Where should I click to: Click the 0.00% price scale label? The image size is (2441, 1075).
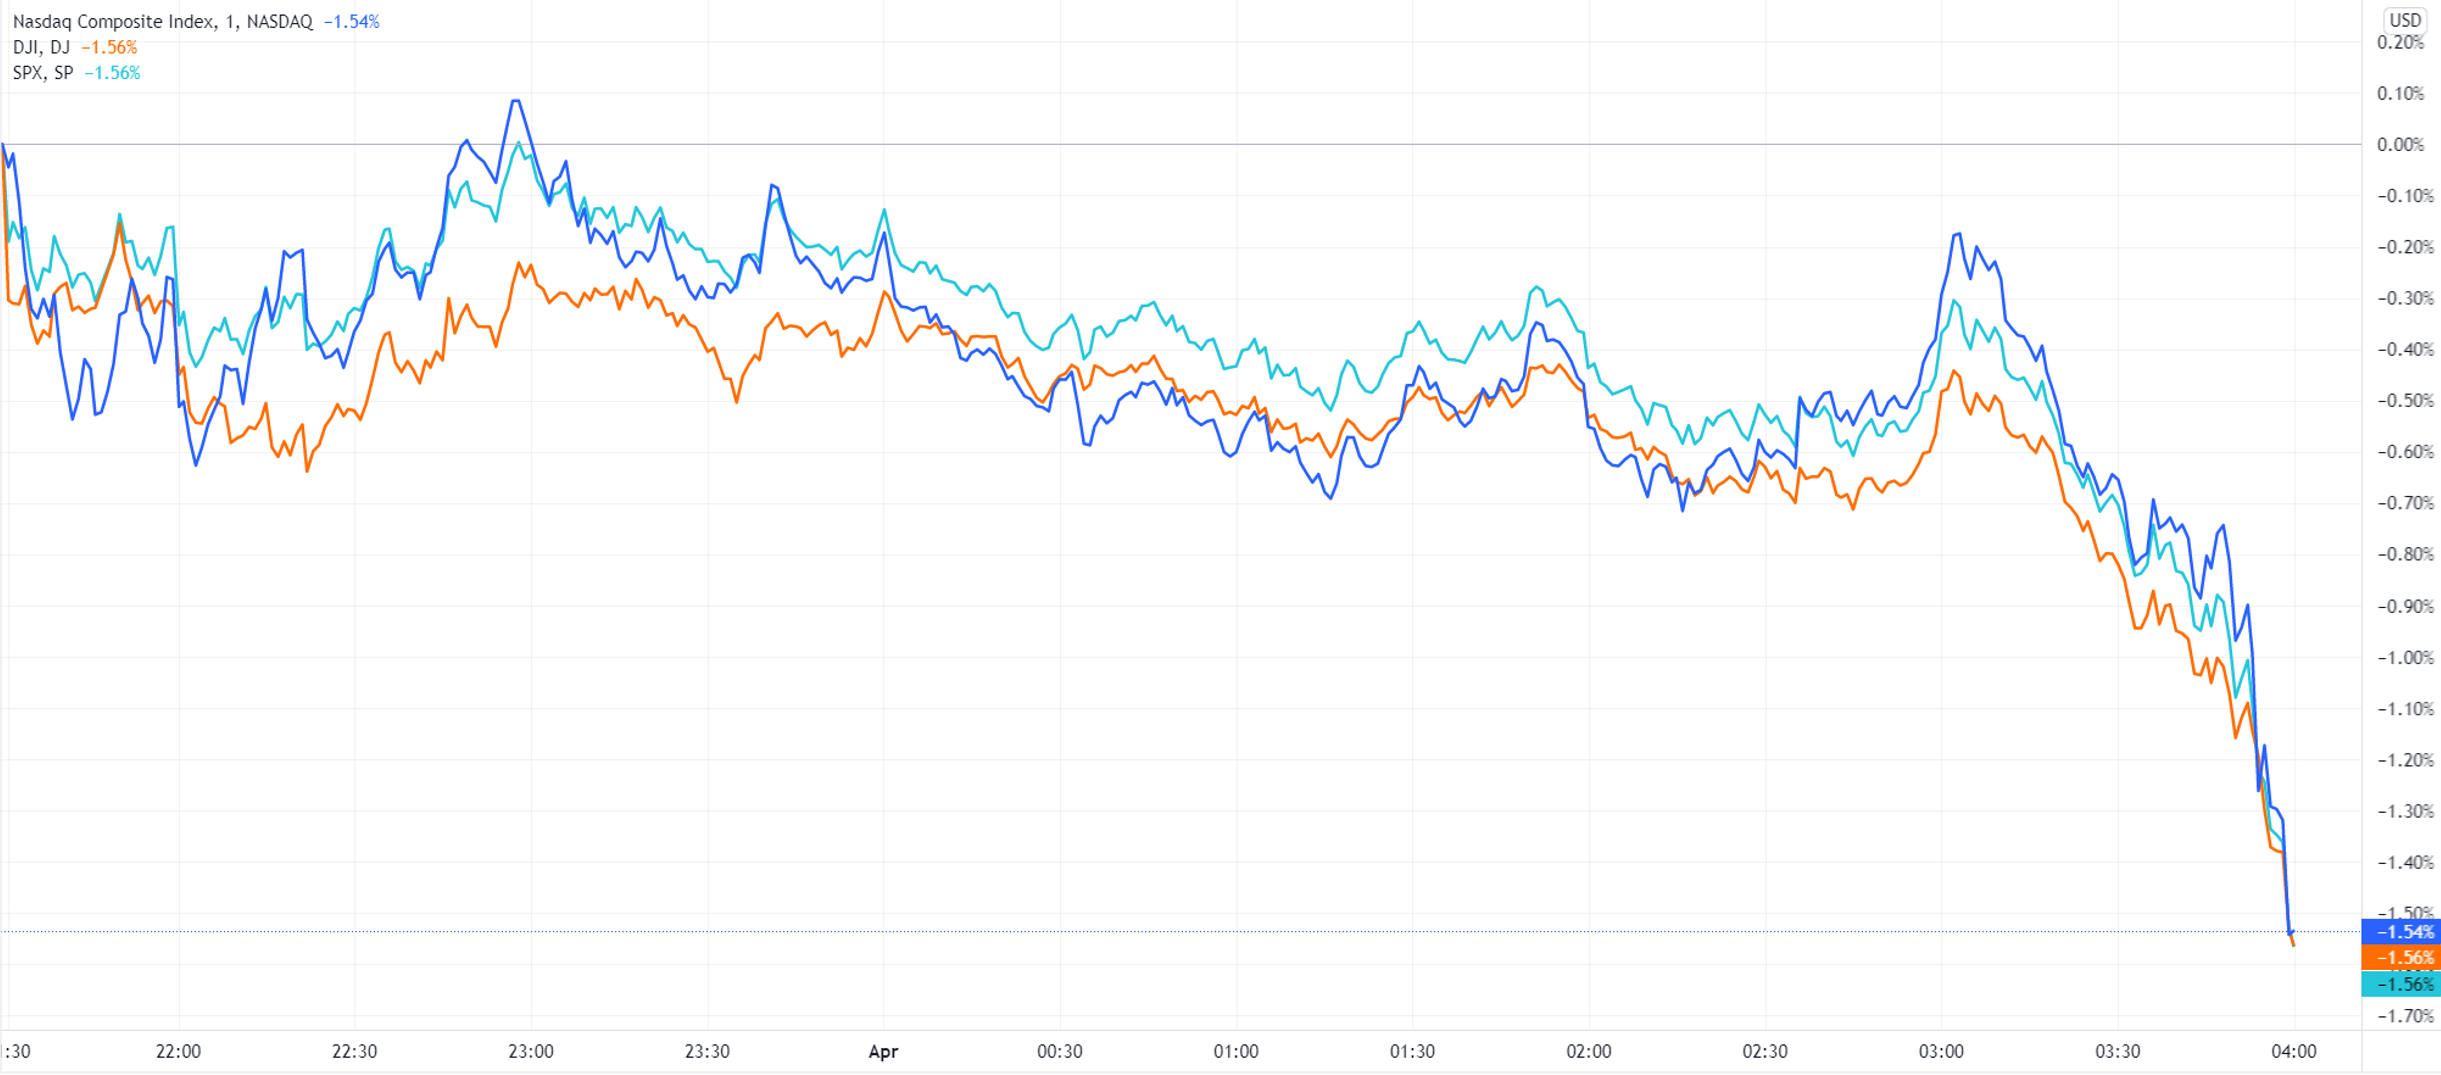point(2400,145)
